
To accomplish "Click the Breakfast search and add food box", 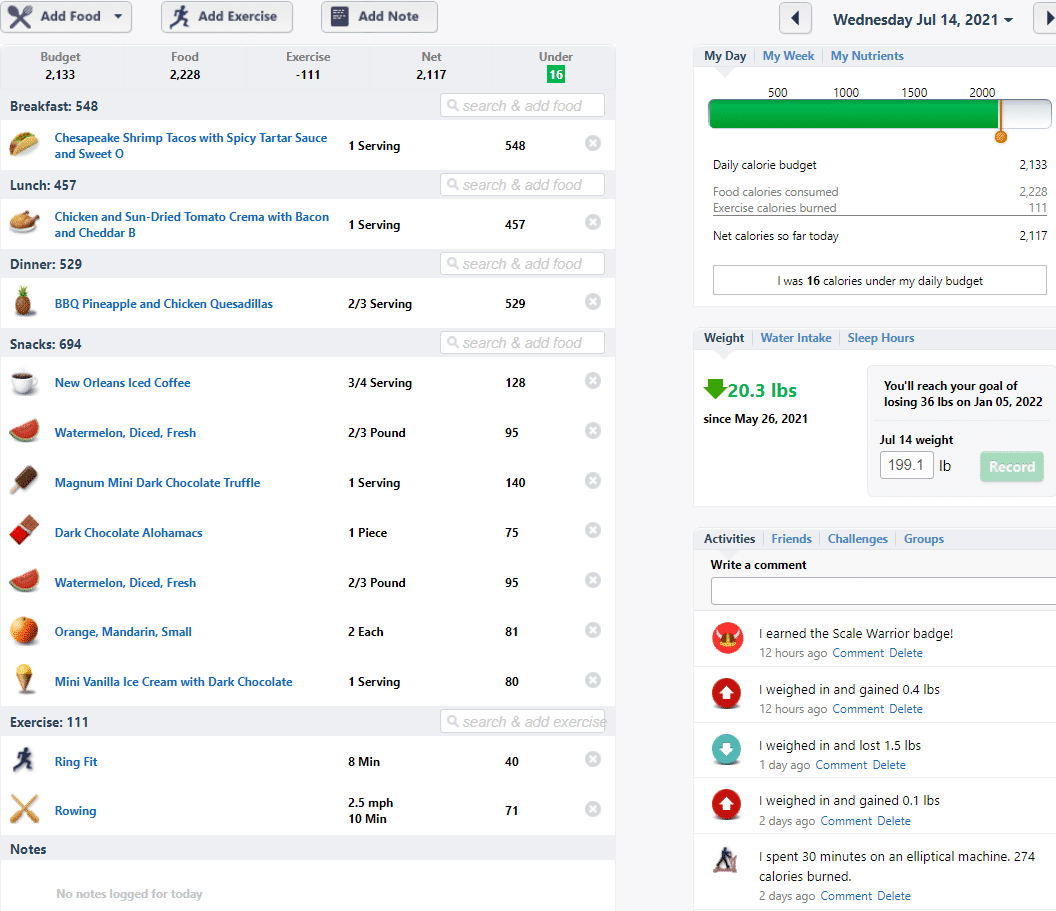I will 522,106.
